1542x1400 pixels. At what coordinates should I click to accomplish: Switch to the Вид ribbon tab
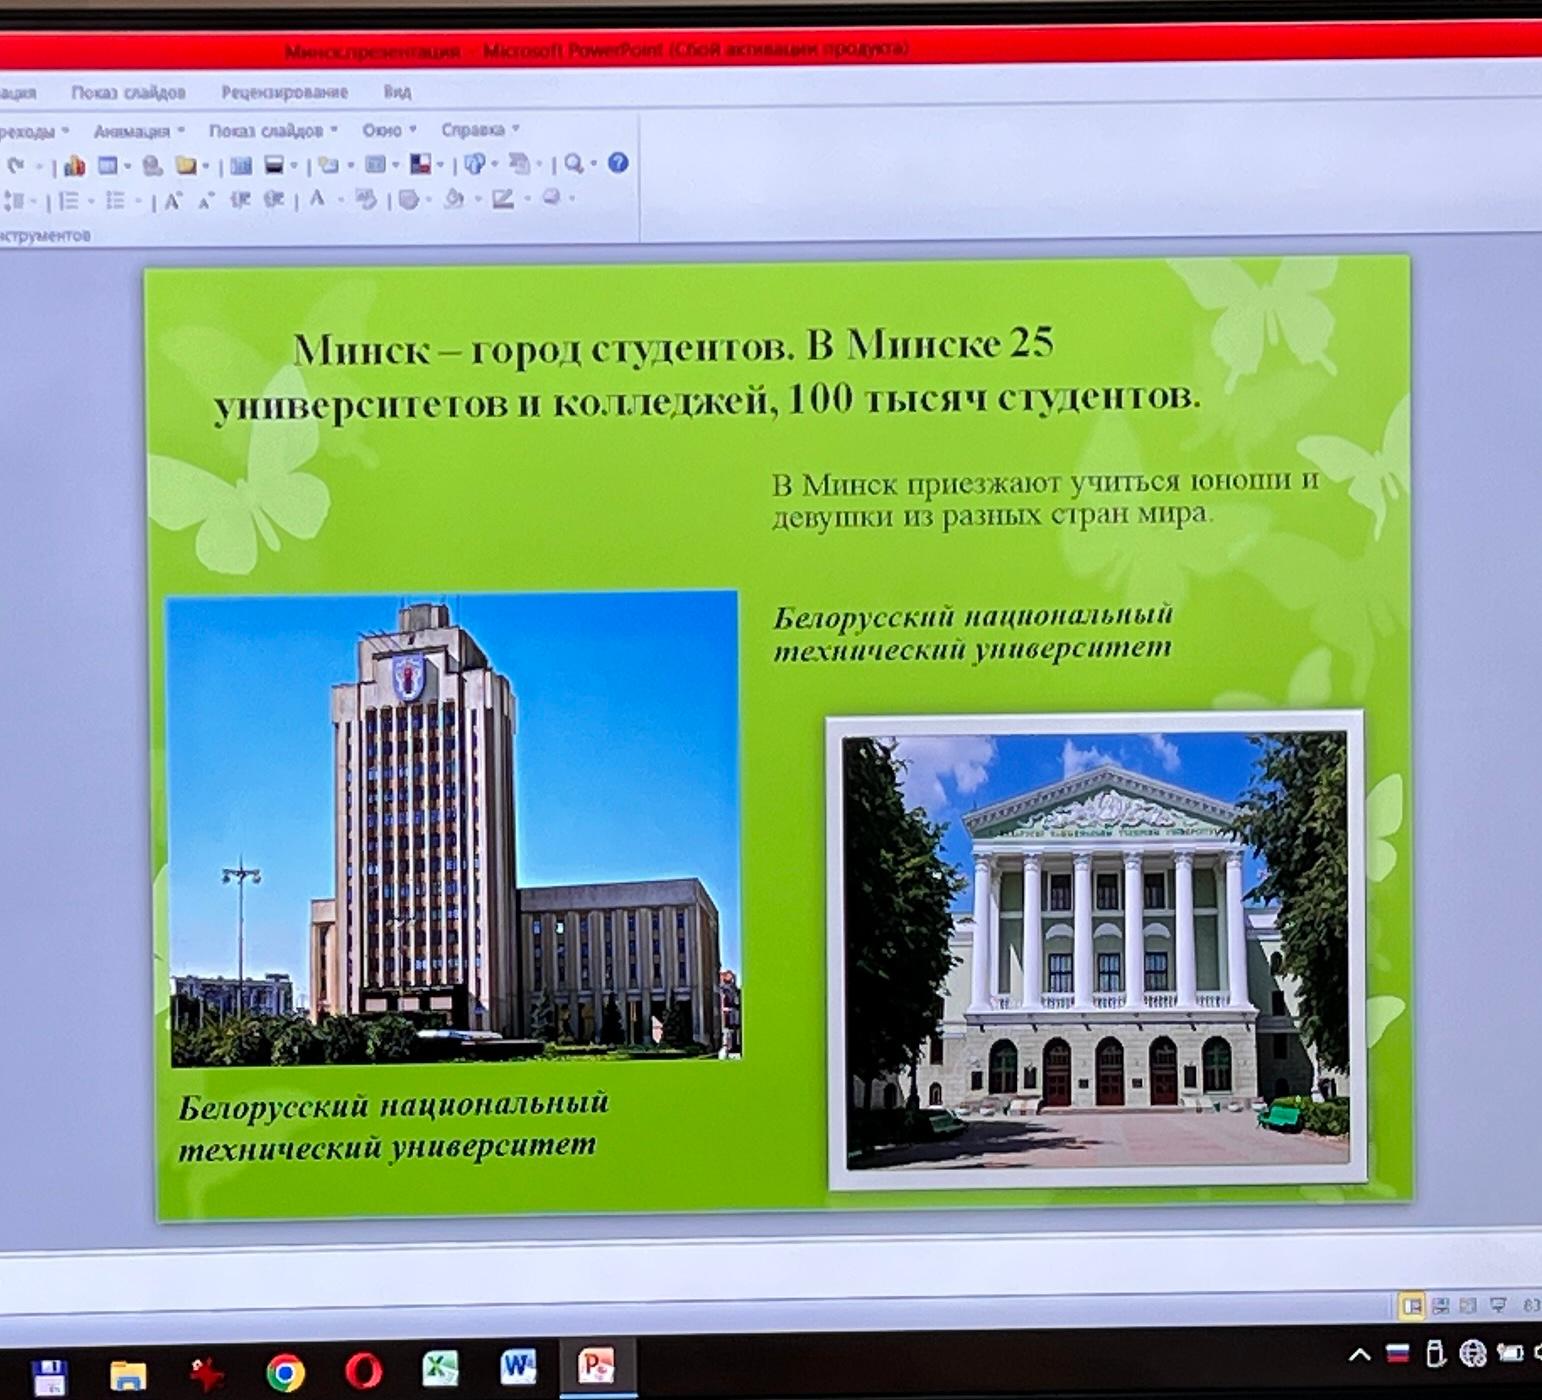coord(397,92)
